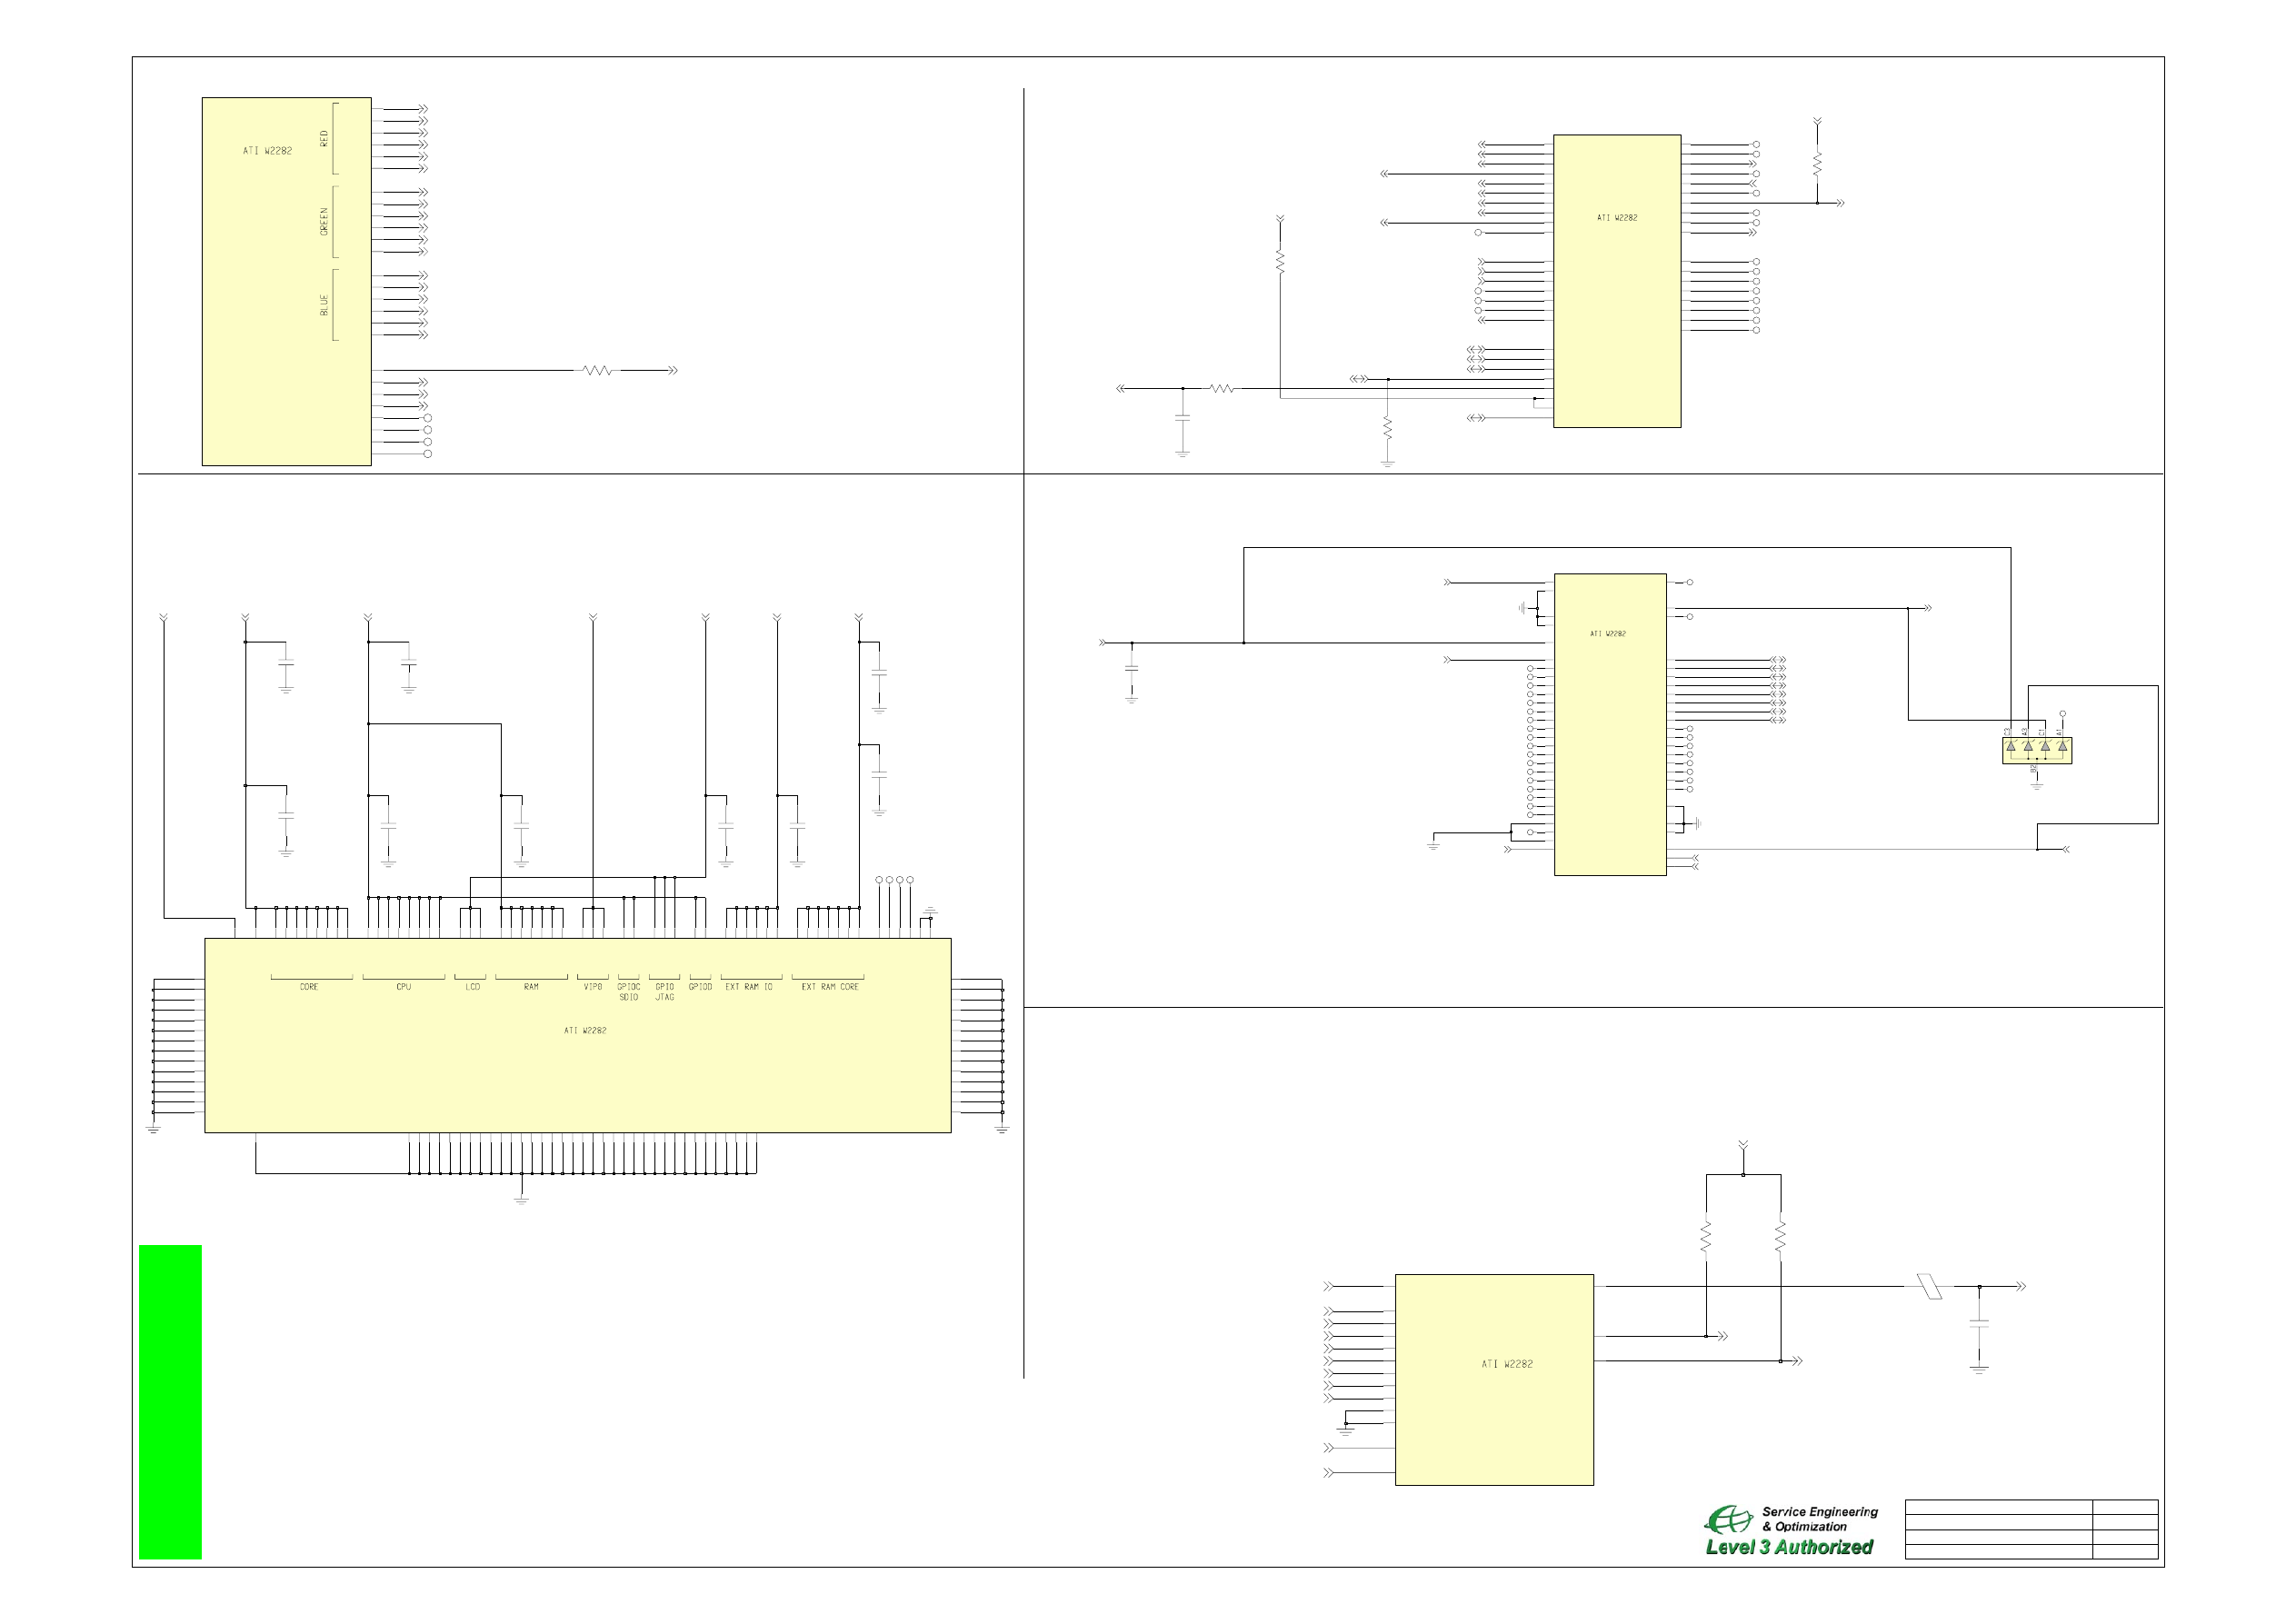Click the left pull-up resistor in bottom-right section
This screenshot has height=1624, width=2296.
click(x=1706, y=1238)
